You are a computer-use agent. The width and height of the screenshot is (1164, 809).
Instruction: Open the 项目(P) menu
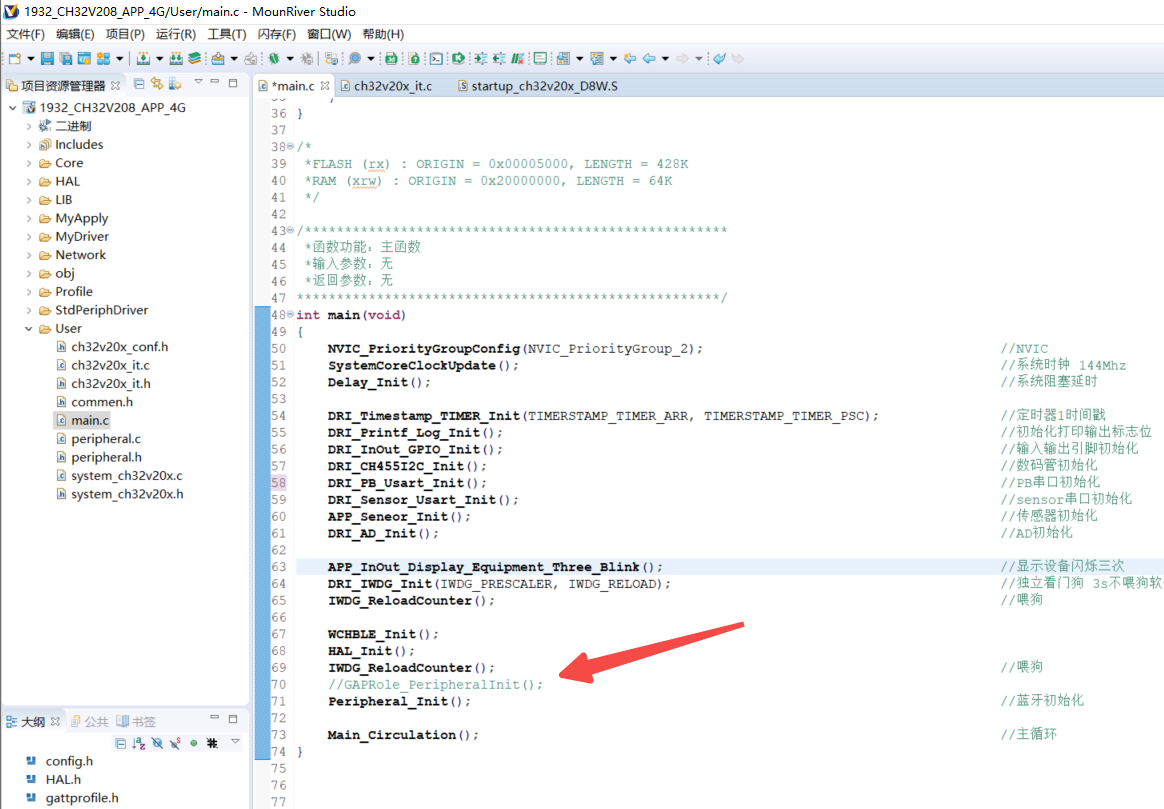[x=125, y=34]
